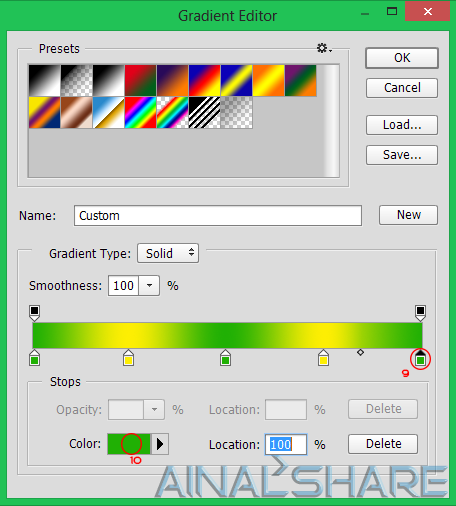The width and height of the screenshot is (456, 506).
Task: Select the rightmost green color stop
Action: point(420,358)
